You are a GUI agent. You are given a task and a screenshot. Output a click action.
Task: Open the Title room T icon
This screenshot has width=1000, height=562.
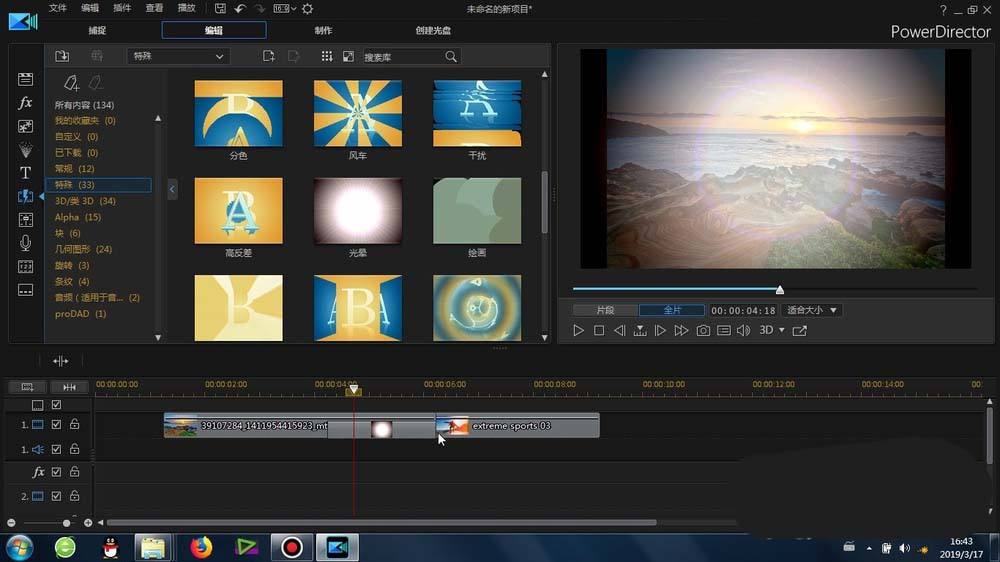26,173
